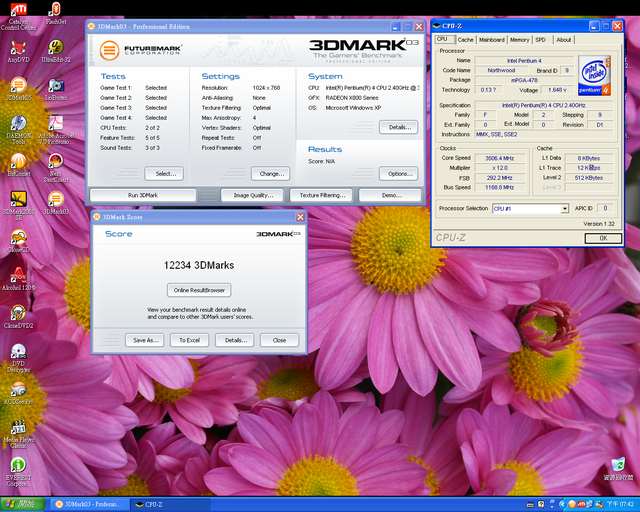Open the SPD tab in CPU-Z
Viewport: 640px width, 512px height.
[540, 40]
